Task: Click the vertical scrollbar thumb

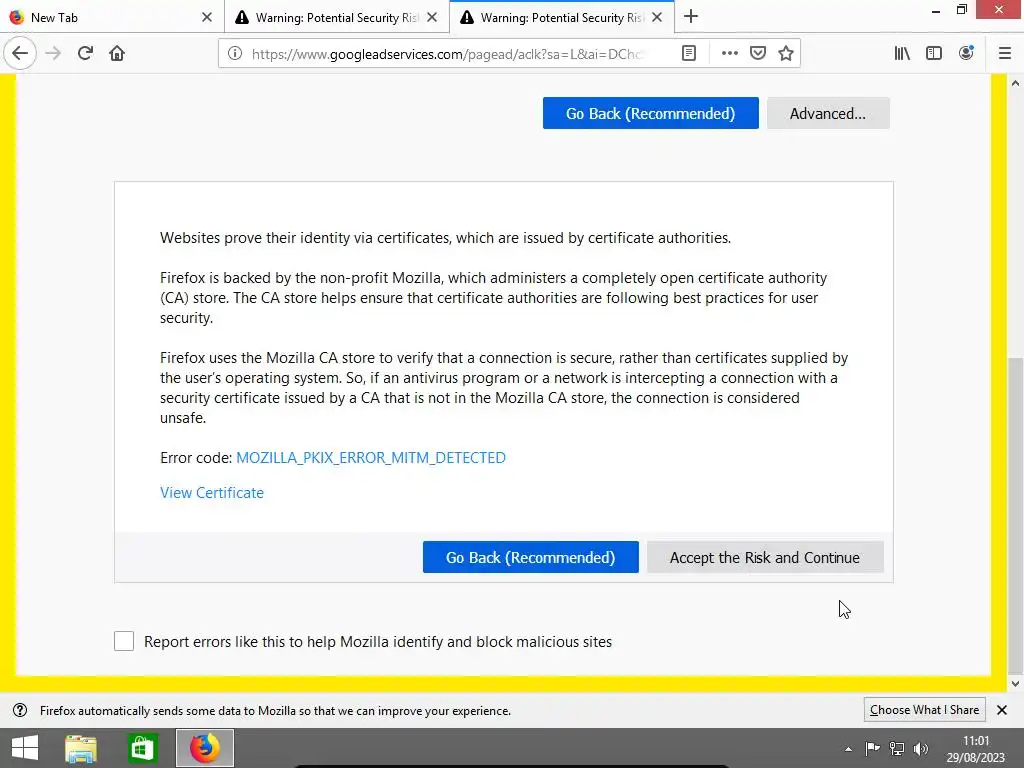Action: 1015,515
